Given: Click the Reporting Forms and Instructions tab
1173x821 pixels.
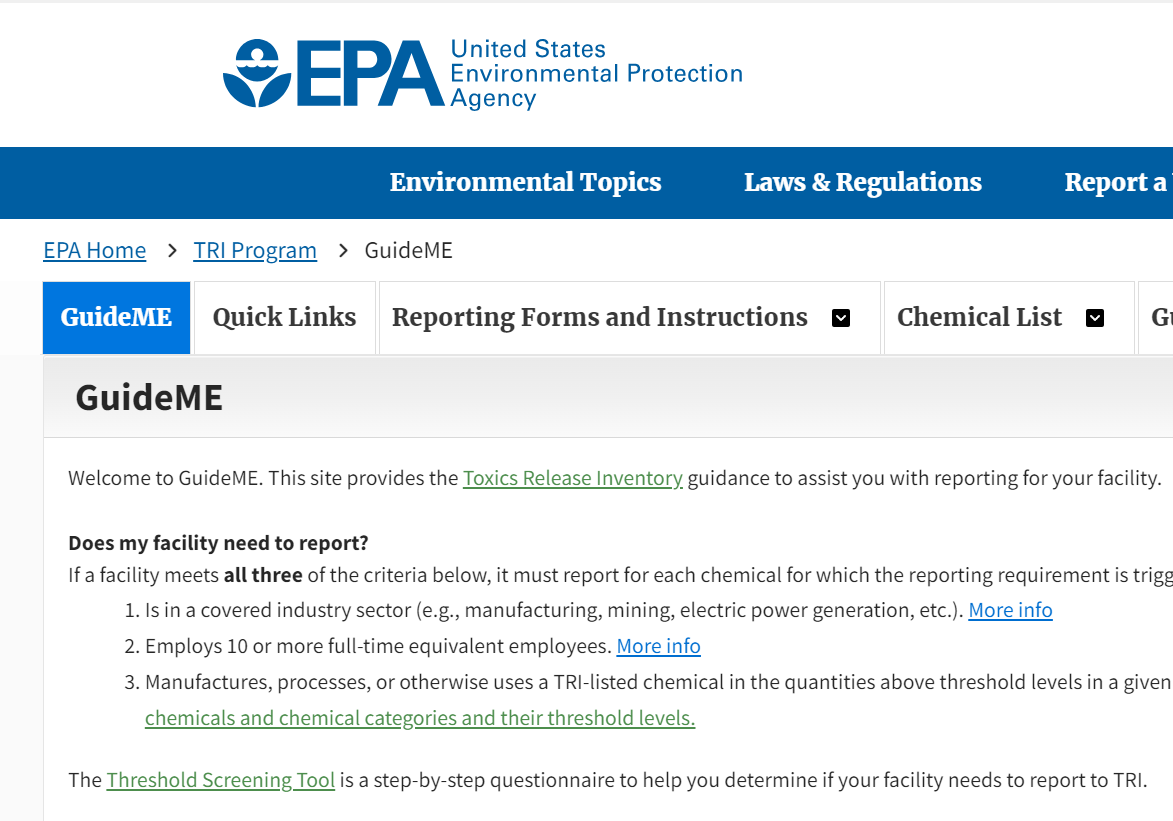Looking at the screenshot, I should pyautogui.click(x=600, y=317).
